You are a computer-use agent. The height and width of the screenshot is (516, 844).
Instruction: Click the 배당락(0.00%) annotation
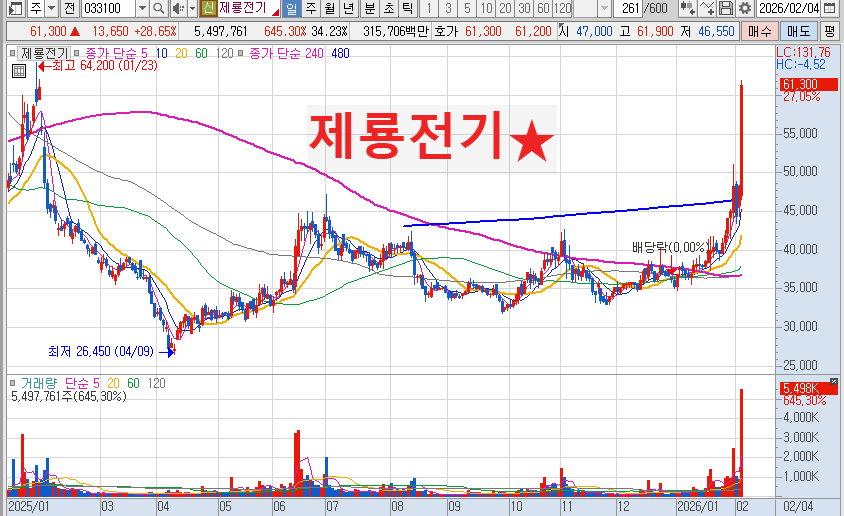tap(669, 247)
